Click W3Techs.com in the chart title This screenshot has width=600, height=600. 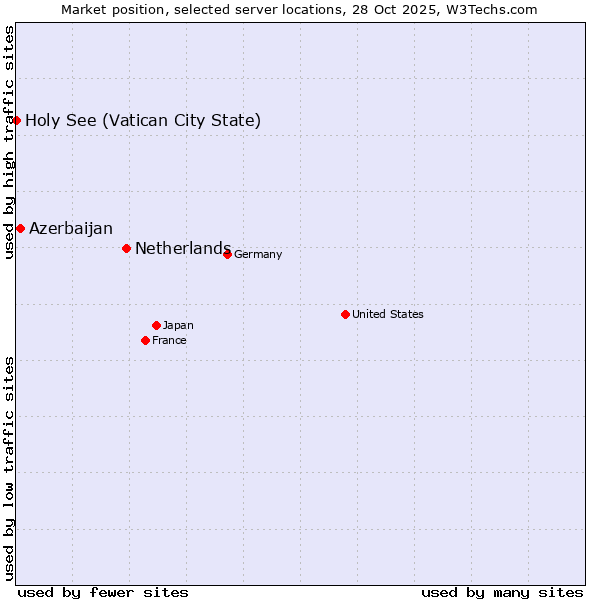490,10
